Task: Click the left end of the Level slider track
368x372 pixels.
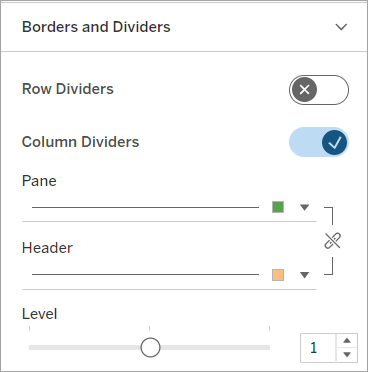Action: pyautogui.click(x=32, y=348)
